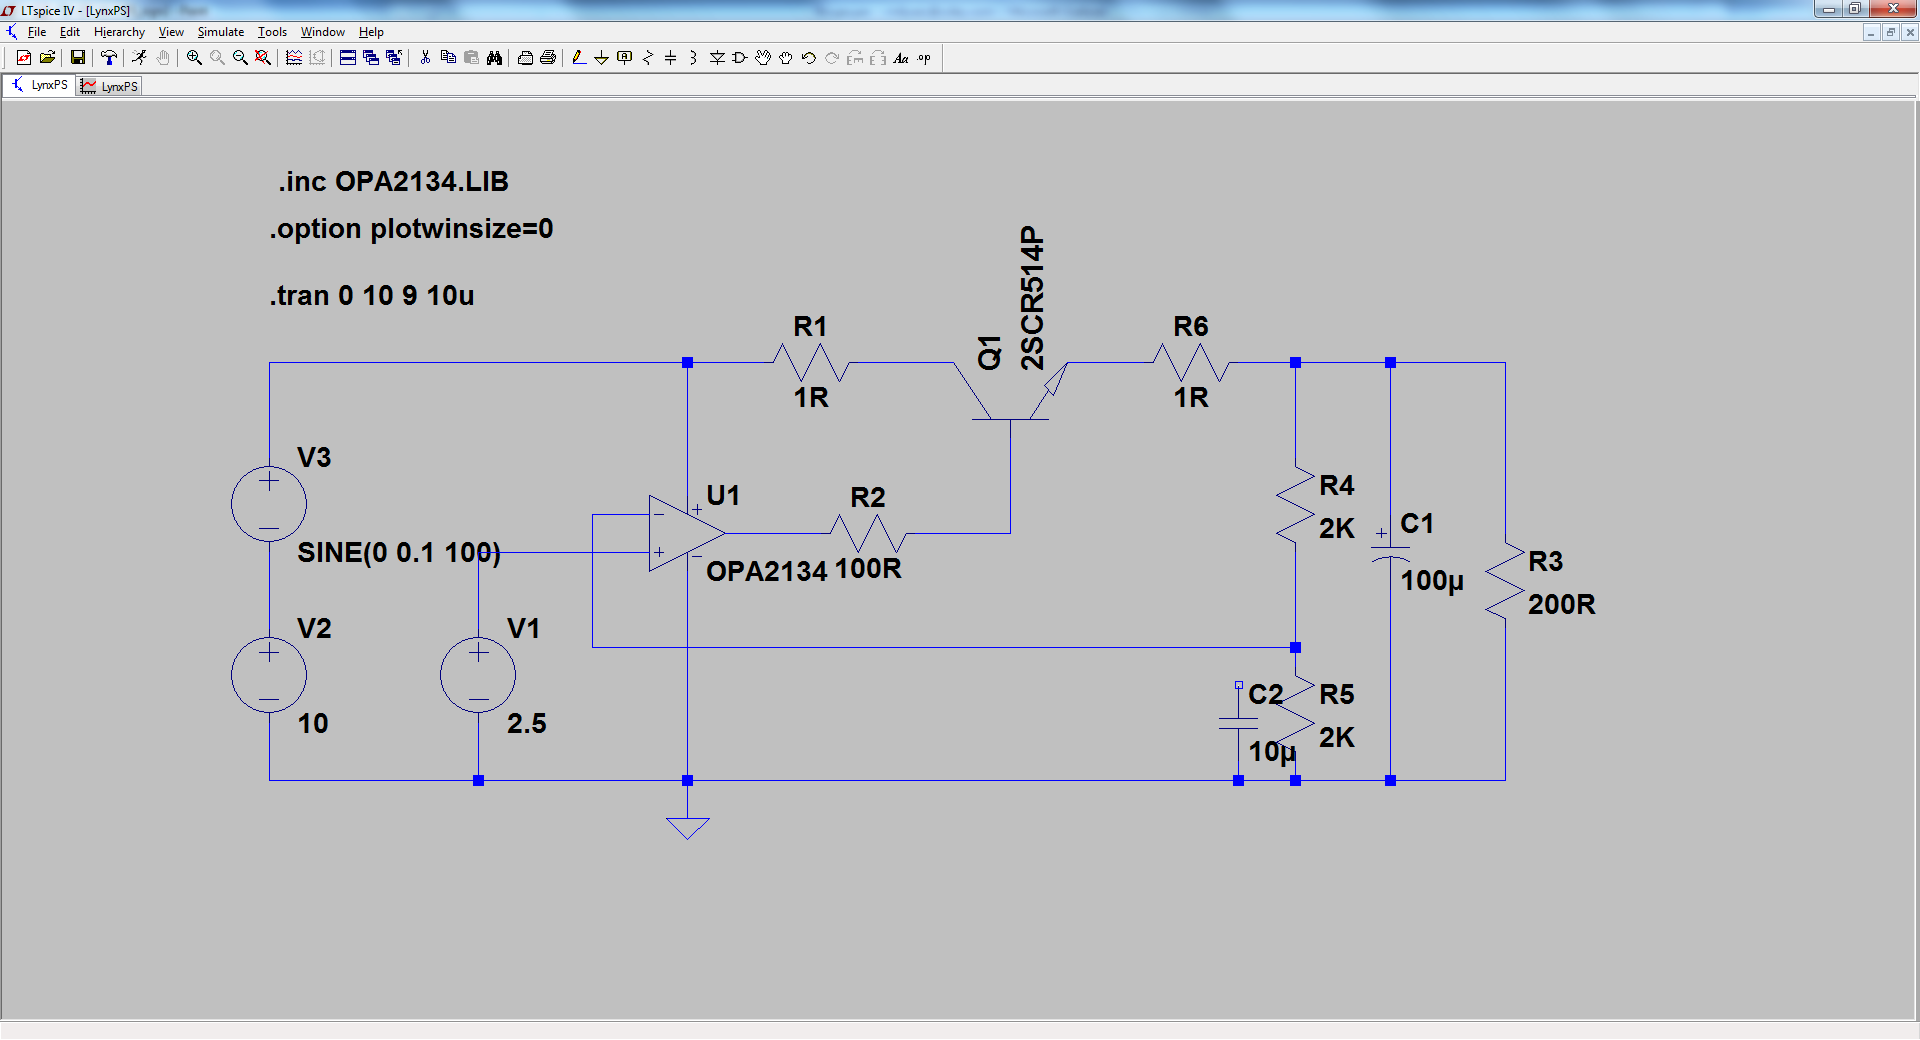1920x1040 pixels.
Task: Click the 200R value of R3
Action: pos(1561,604)
